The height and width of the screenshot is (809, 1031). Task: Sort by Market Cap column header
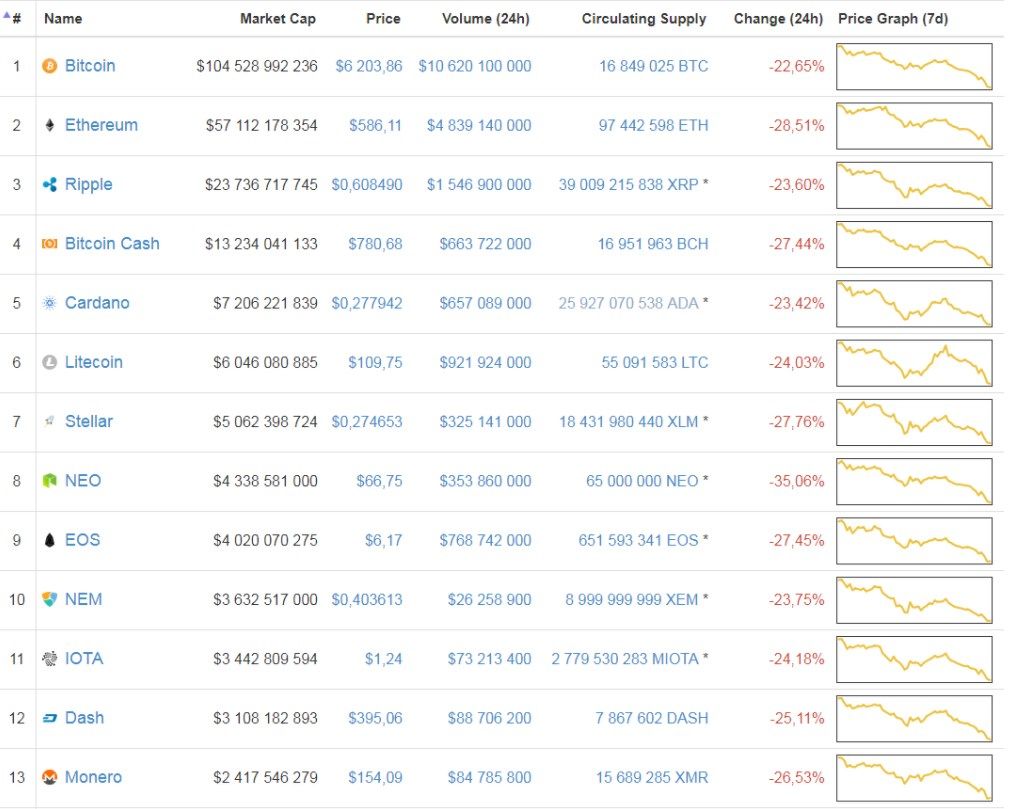pos(279,18)
